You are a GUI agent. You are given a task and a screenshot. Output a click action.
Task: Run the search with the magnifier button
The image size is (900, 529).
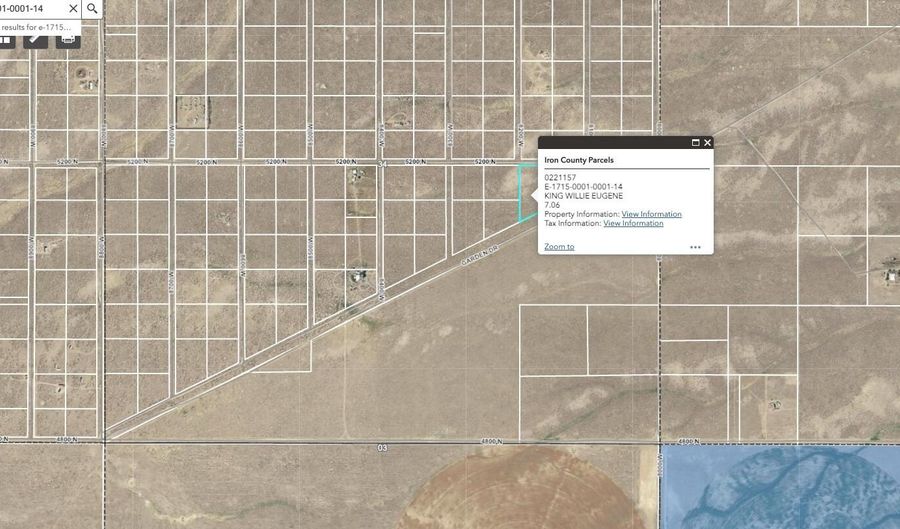tap(92, 9)
